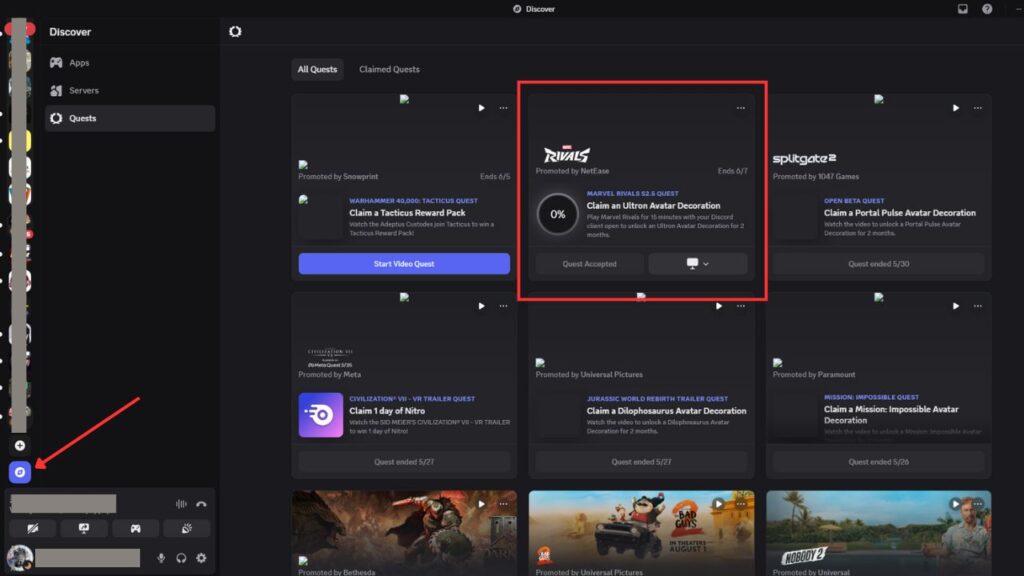This screenshot has width=1024, height=576.
Task: Click the "Discover" heading in the sidebar
Action: point(70,31)
